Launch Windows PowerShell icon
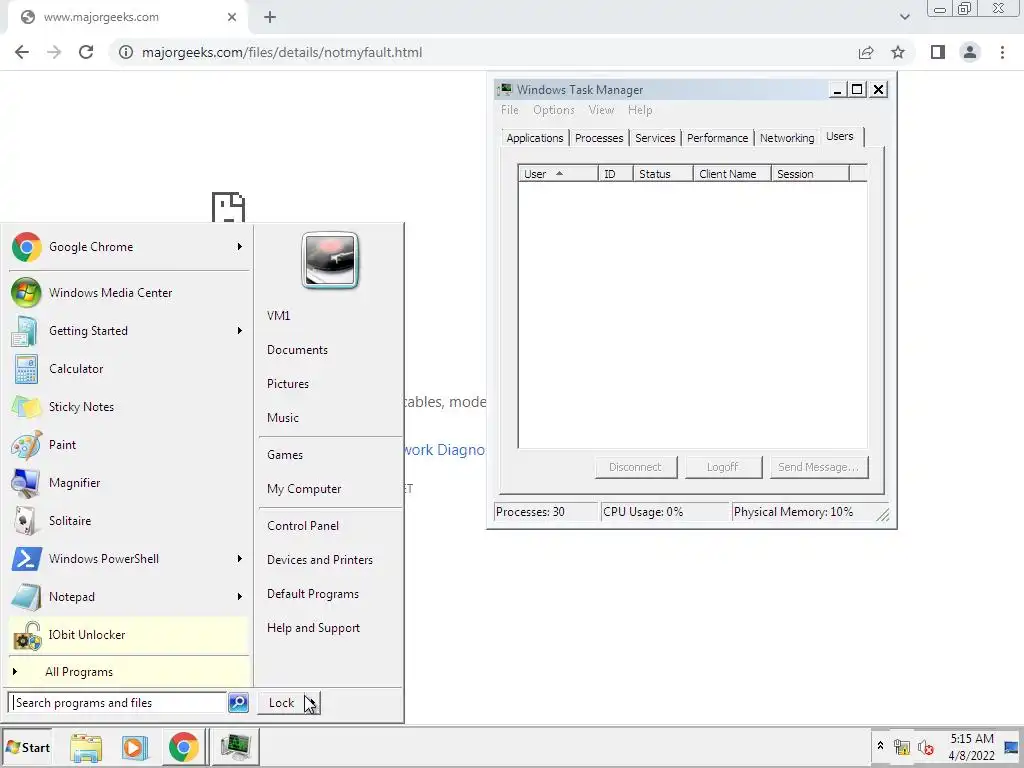The width and height of the screenshot is (1024, 768). (27, 558)
